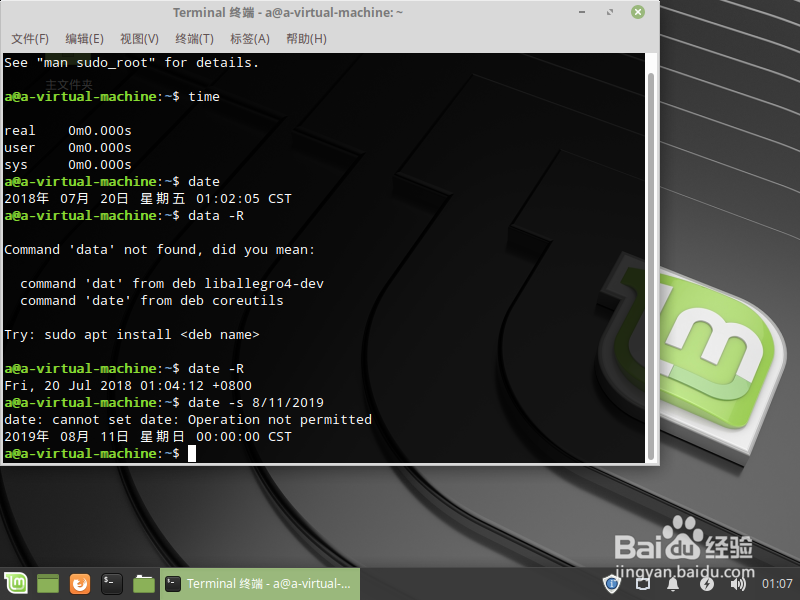
Task: Toggle the workspace switcher tray icon
Action: [644, 584]
